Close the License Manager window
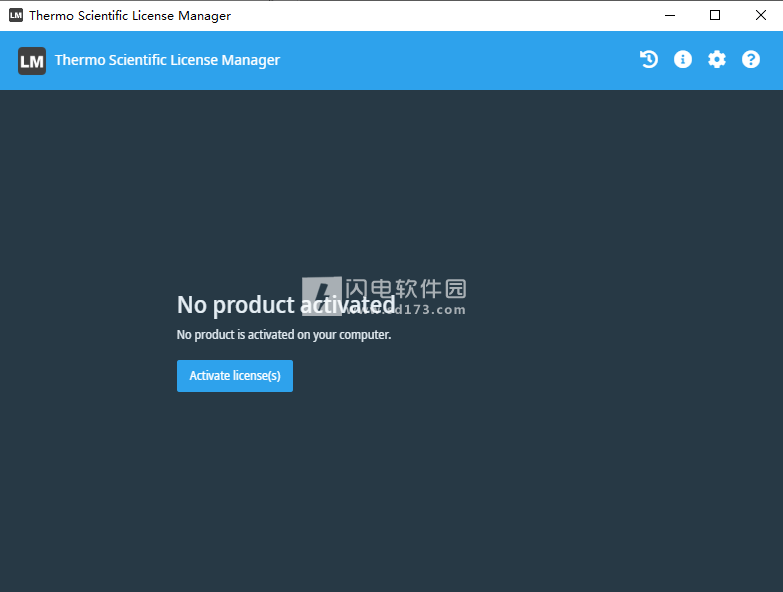Image resolution: width=783 pixels, height=592 pixels. point(761,15)
